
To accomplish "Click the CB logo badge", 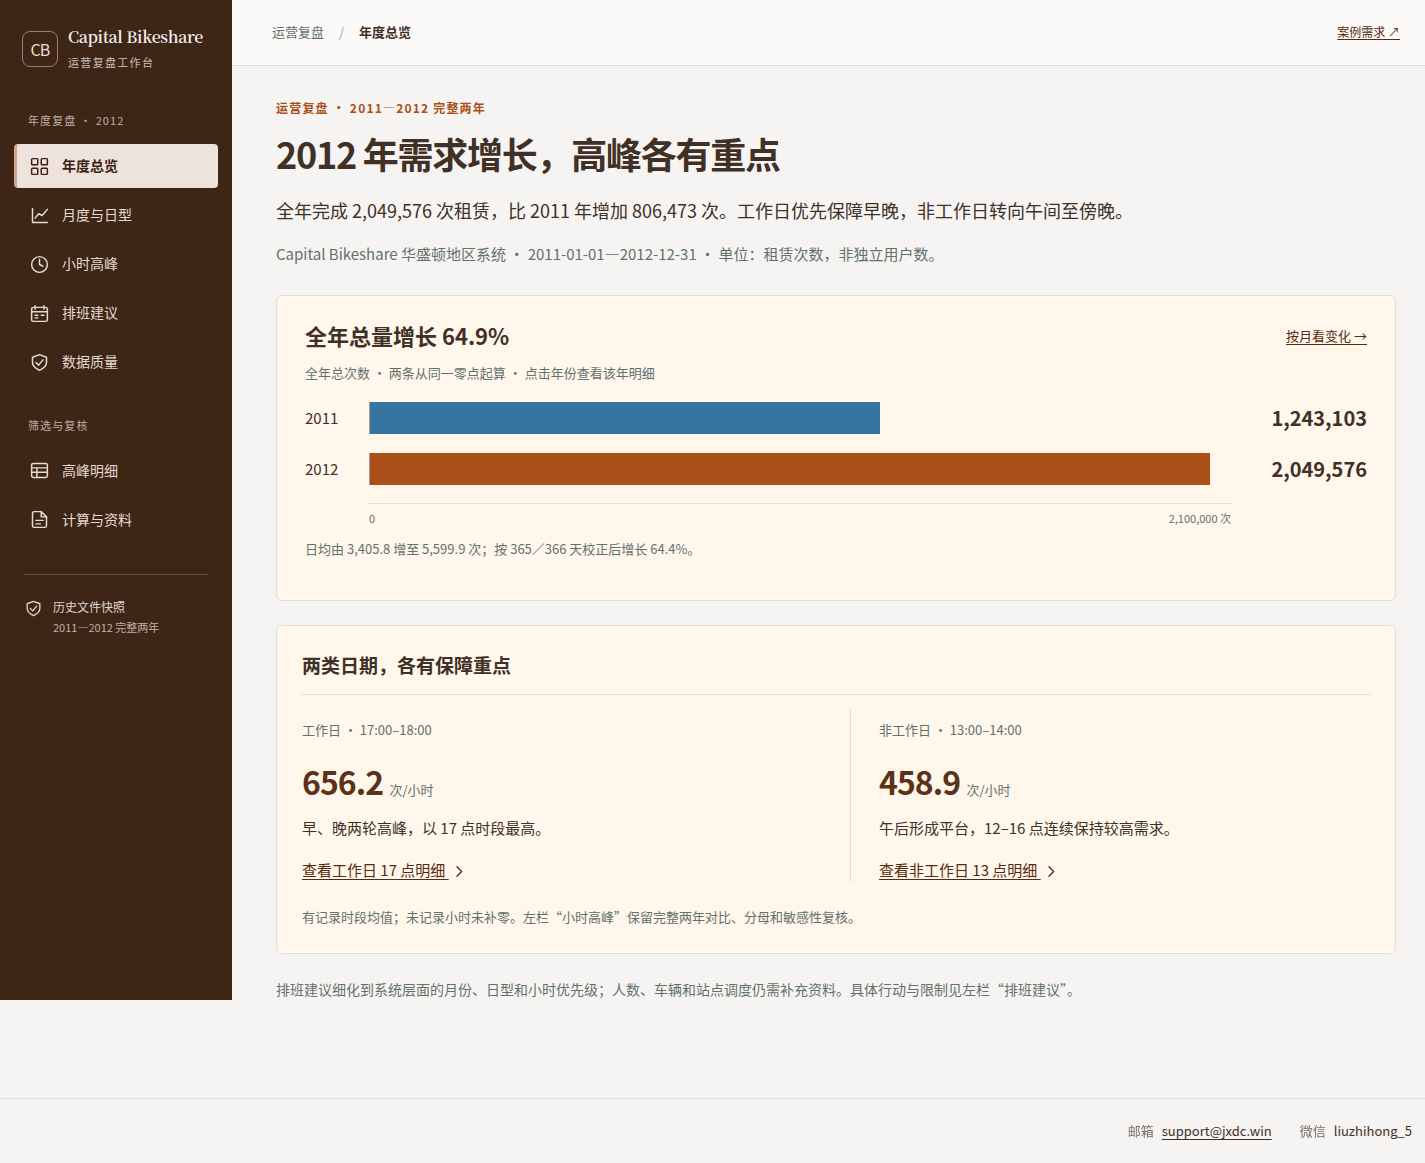I will coord(40,49).
